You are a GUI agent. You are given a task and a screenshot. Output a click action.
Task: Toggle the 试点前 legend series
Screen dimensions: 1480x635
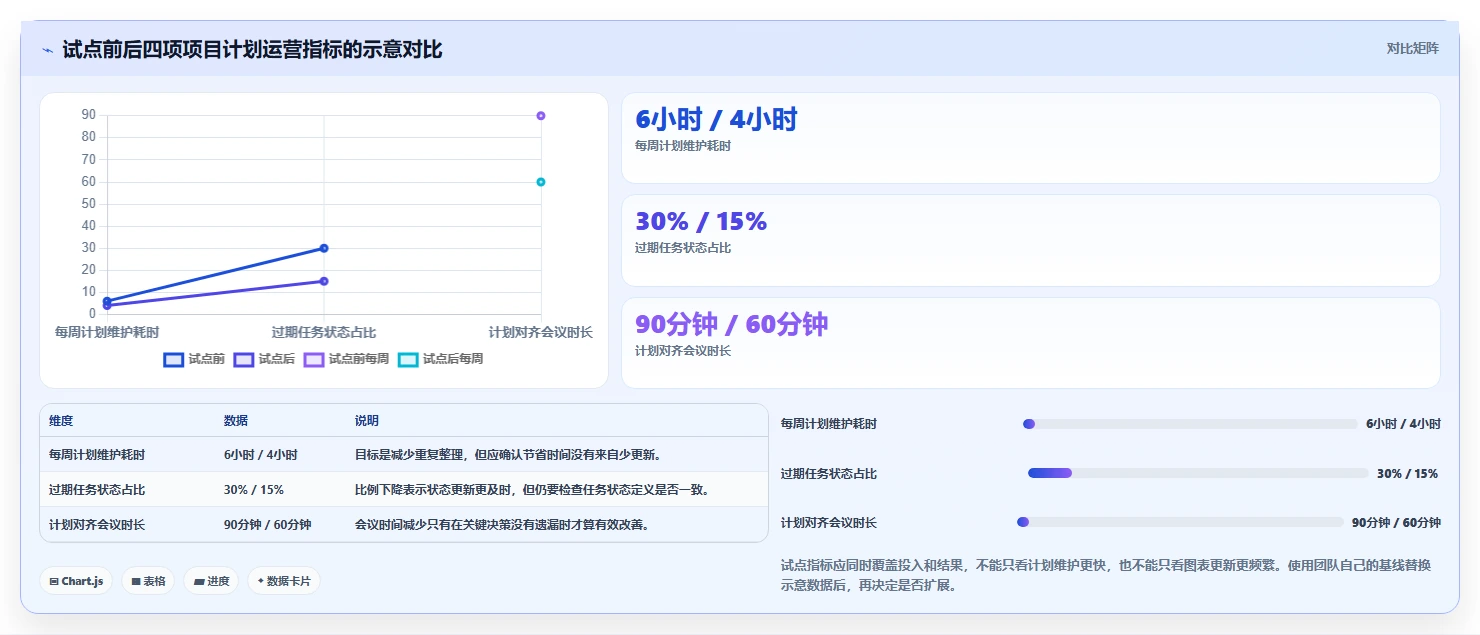(x=194, y=359)
